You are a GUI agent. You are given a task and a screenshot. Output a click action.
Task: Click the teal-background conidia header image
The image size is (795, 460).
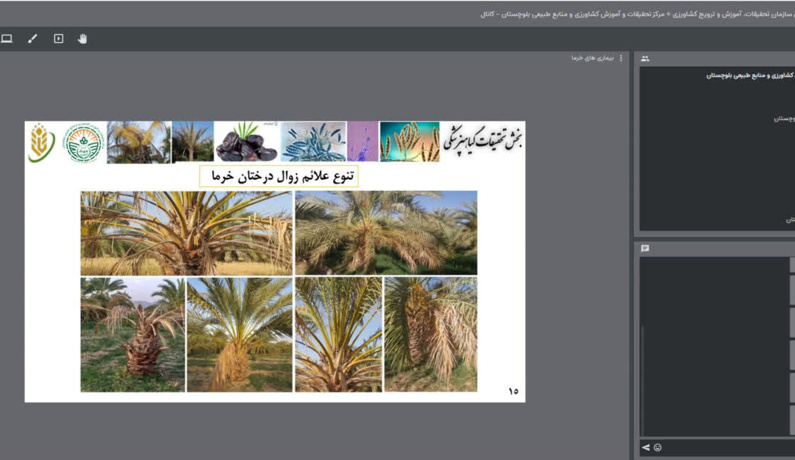[410, 141]
